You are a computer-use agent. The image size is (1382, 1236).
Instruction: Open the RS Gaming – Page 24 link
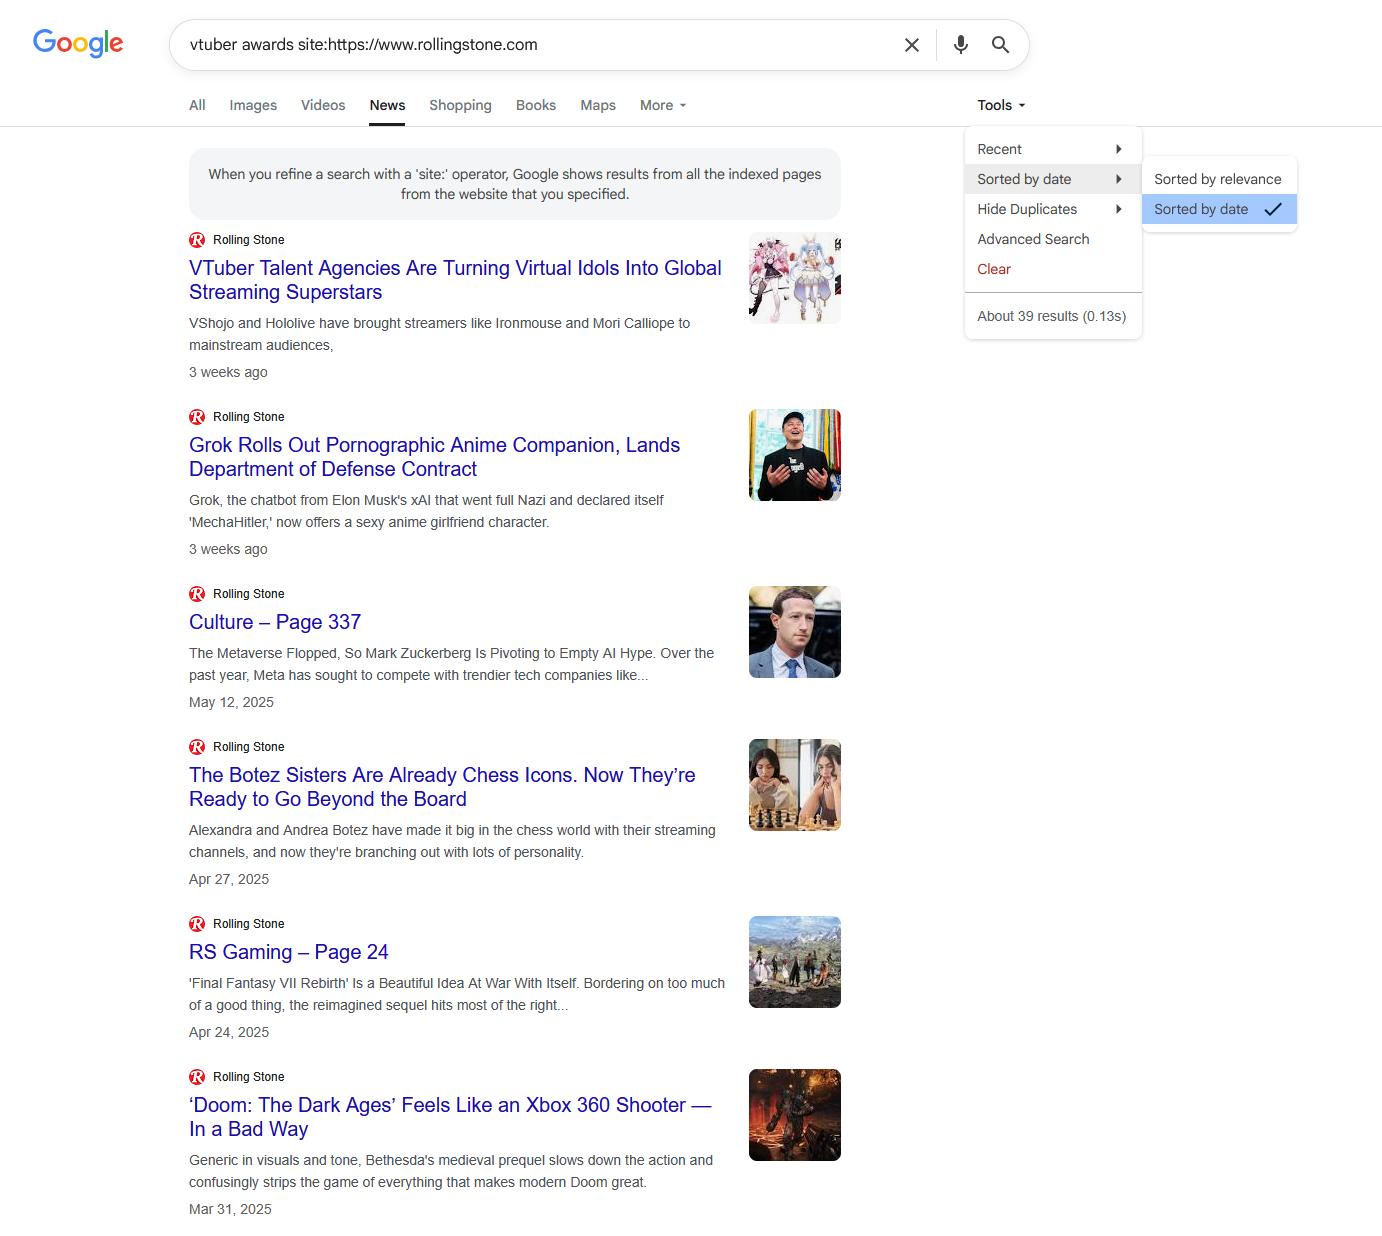click(289, 952)
